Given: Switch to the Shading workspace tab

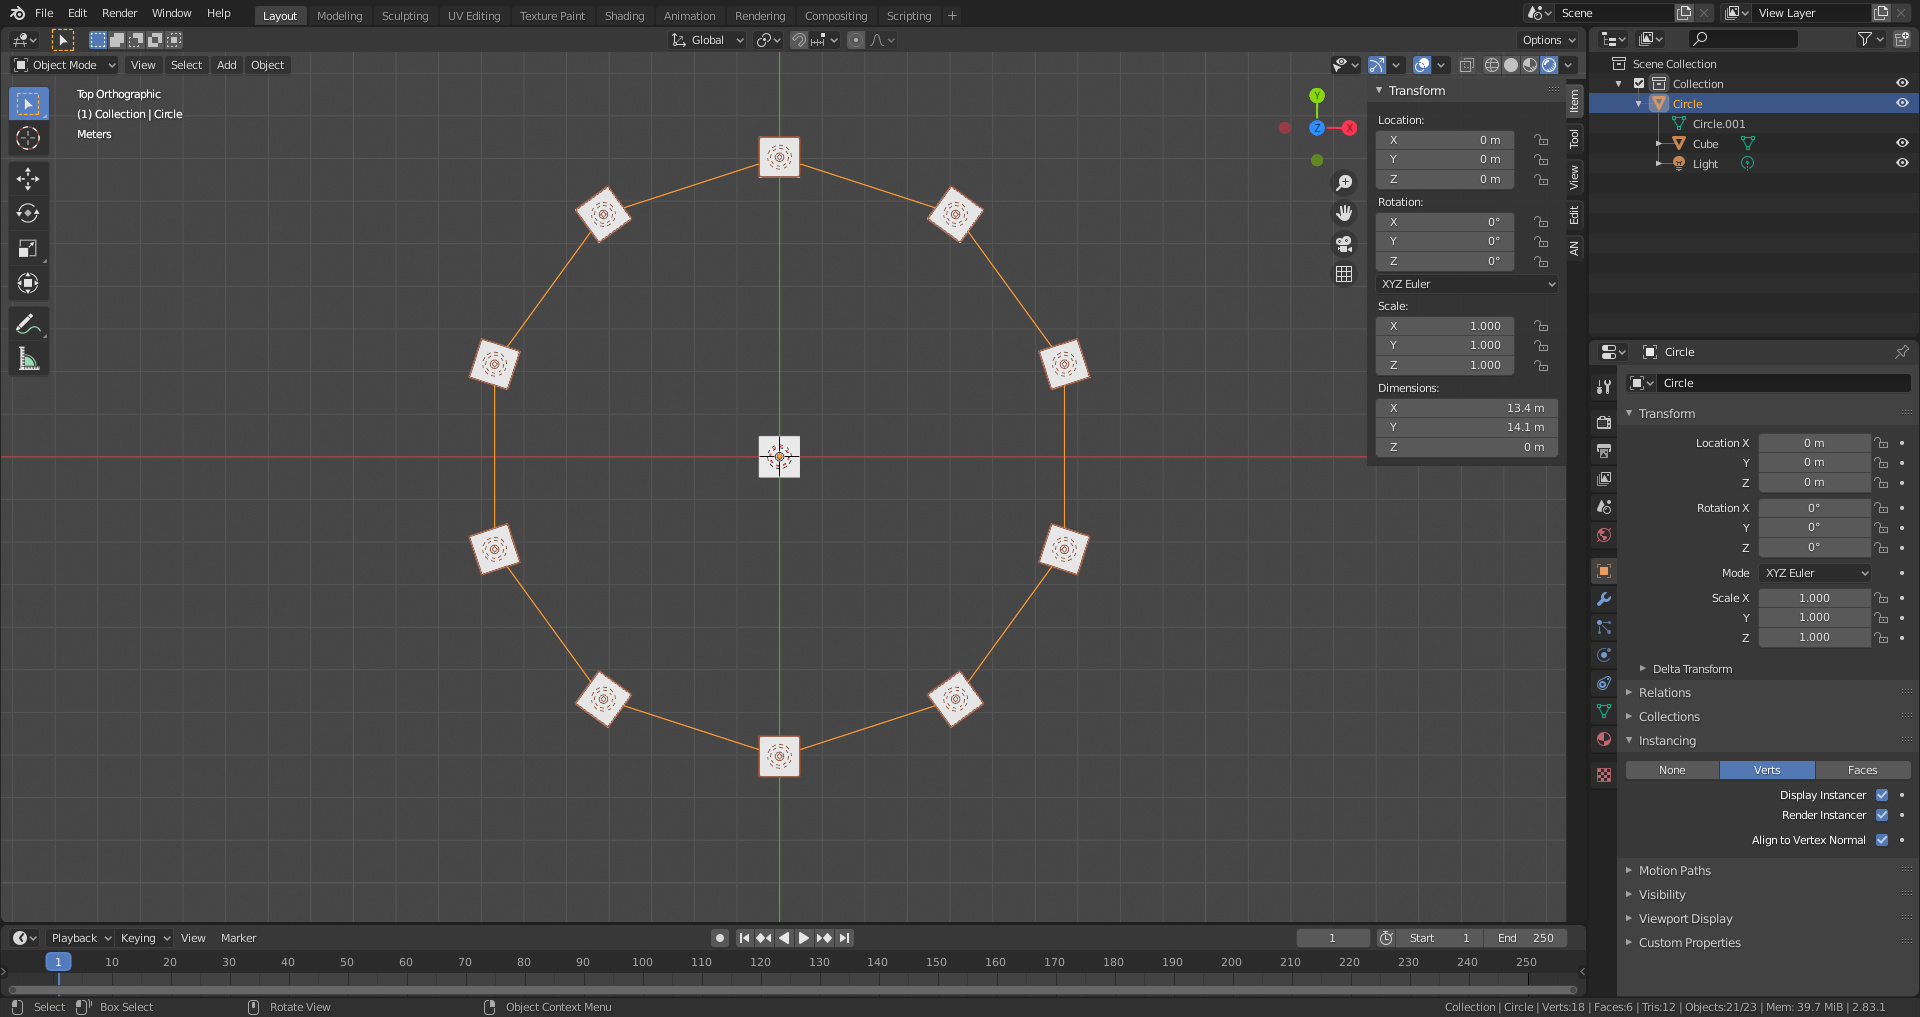Looking at the screenshot, I should click(x=624, y=16).
